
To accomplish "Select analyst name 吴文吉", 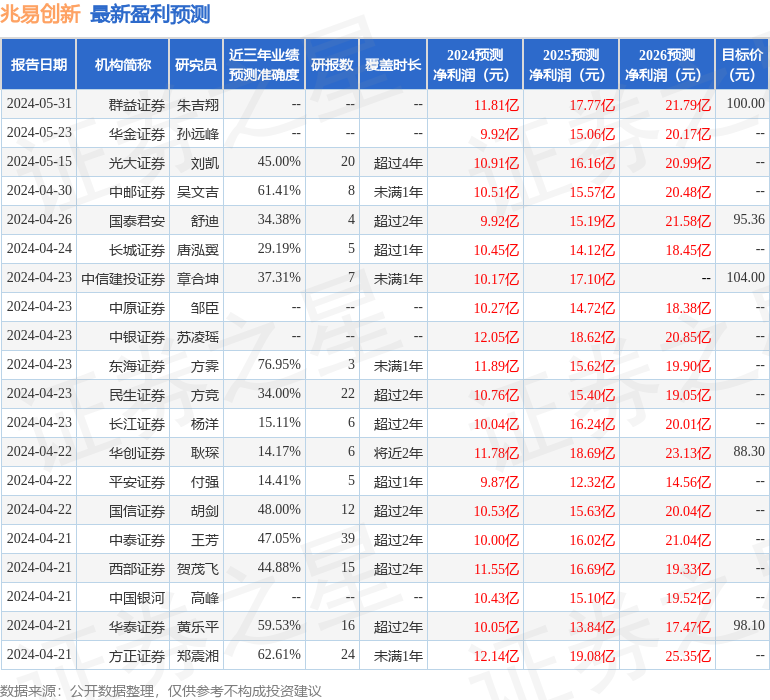I will (198, 192).
